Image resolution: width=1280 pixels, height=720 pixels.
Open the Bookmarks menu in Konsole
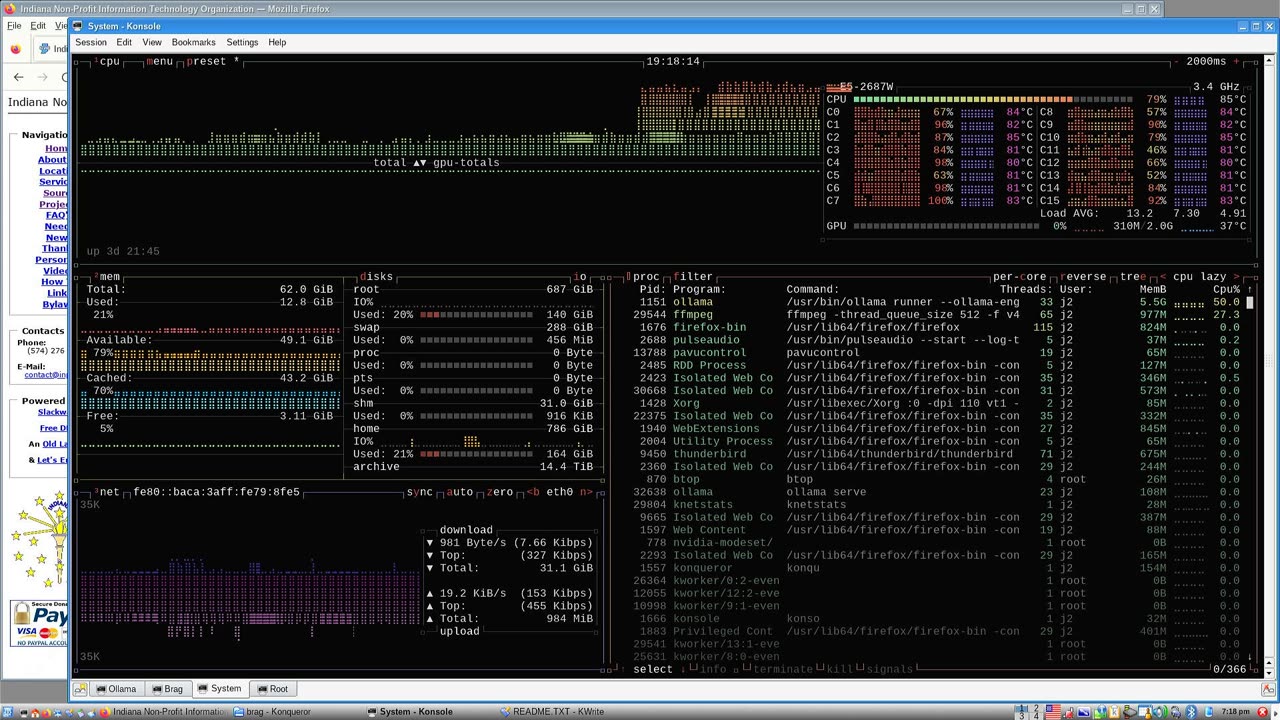point(193,42)
